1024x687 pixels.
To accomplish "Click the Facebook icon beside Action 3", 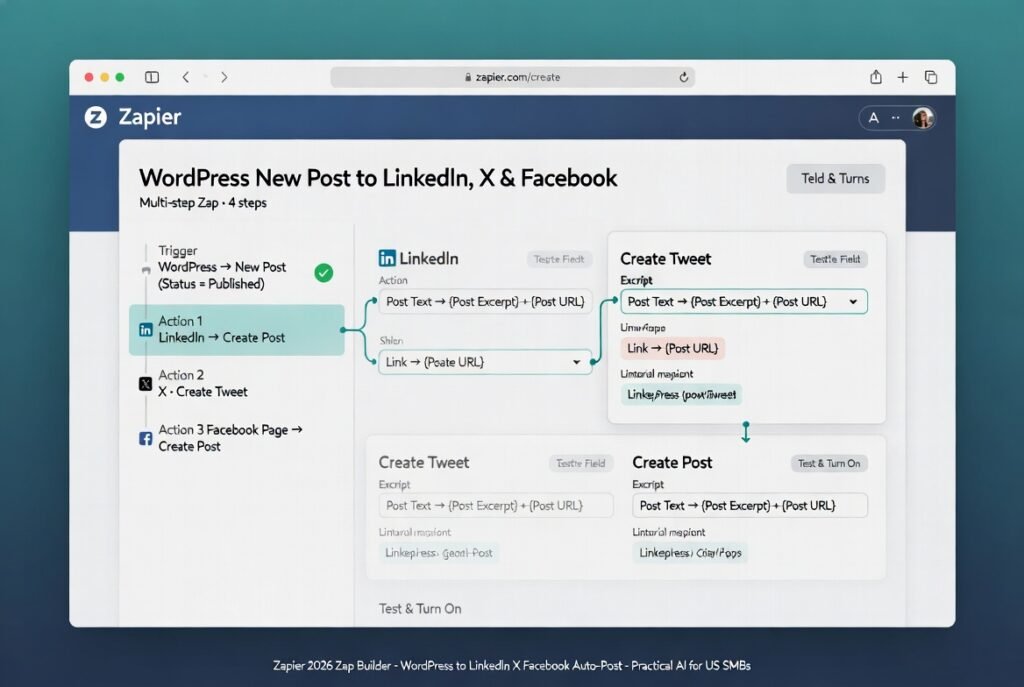I will tap(143, 437).
